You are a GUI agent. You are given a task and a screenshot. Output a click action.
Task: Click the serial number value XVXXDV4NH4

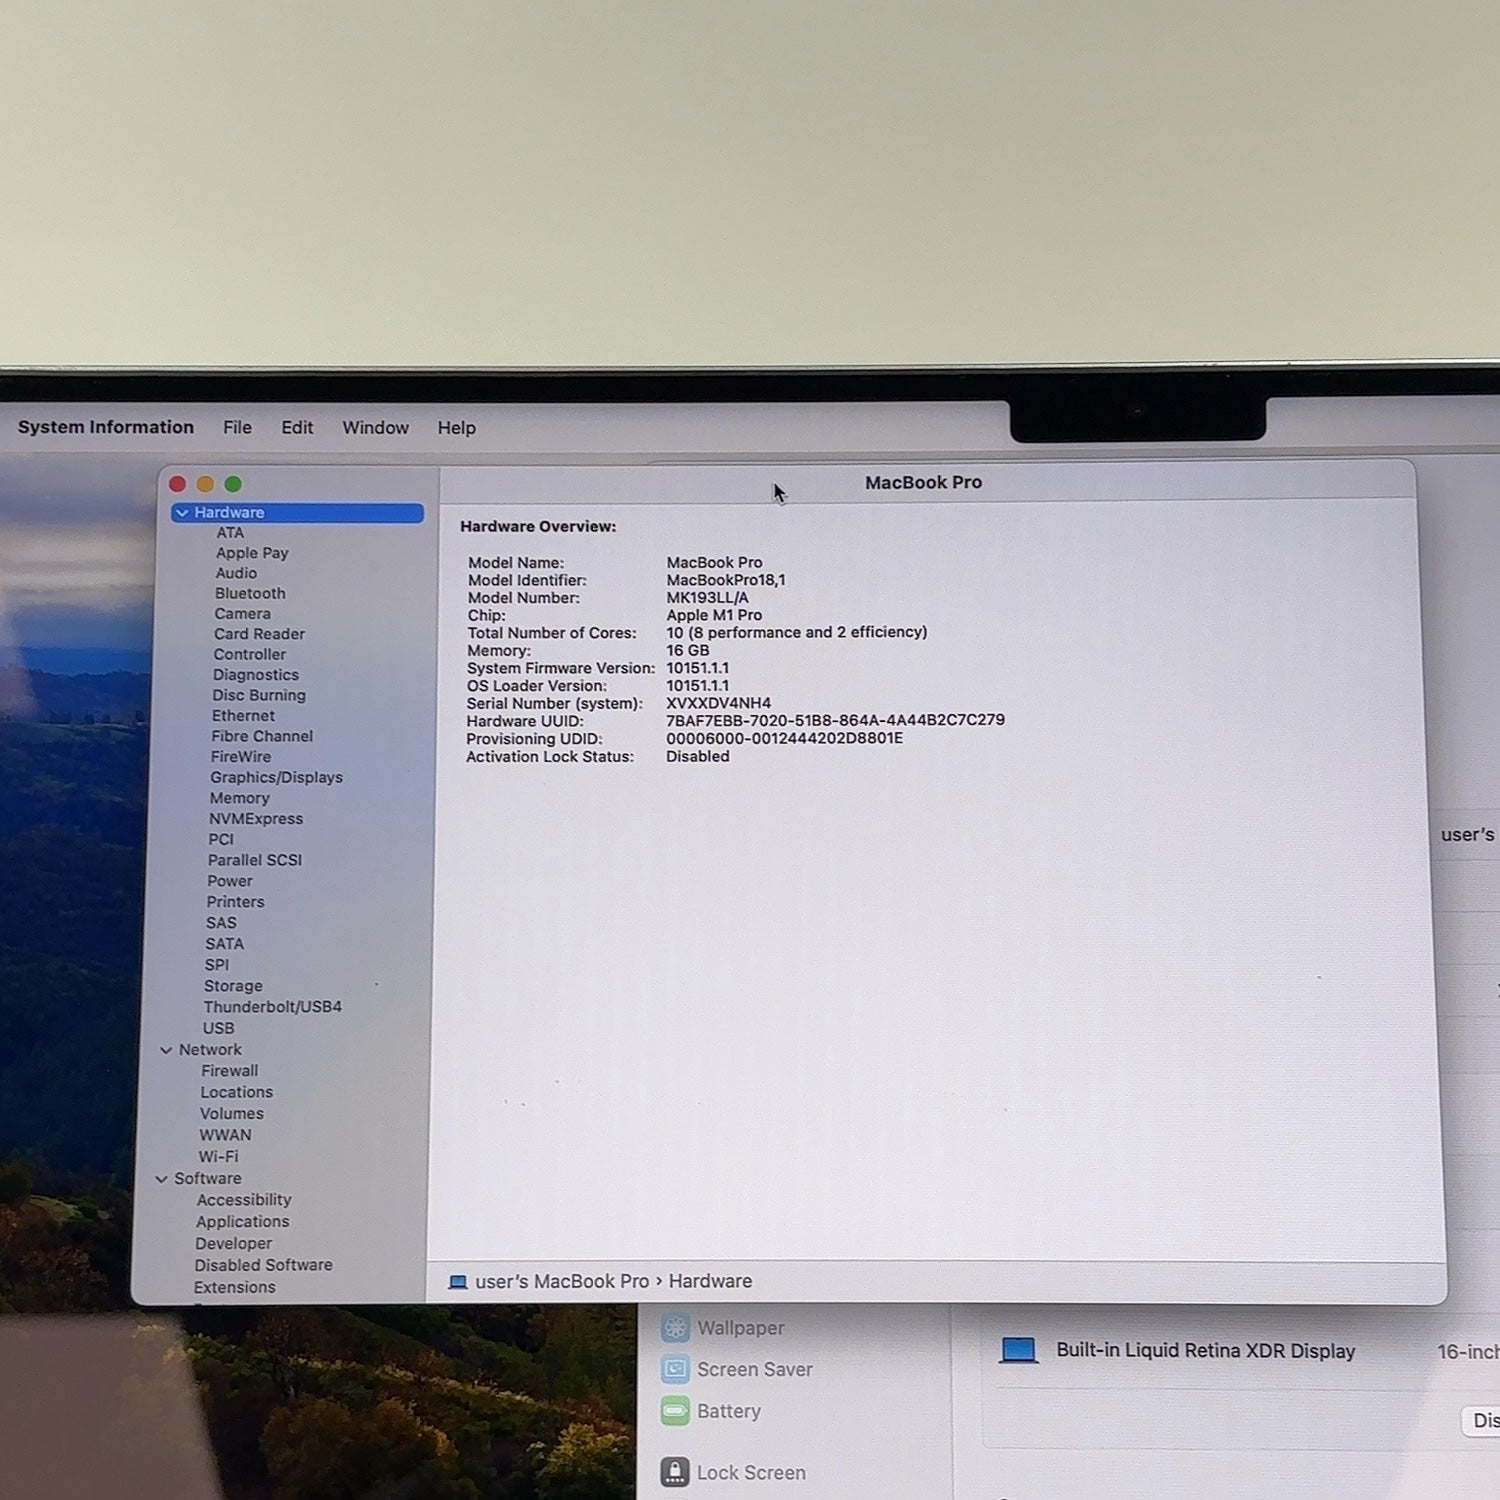718,703
